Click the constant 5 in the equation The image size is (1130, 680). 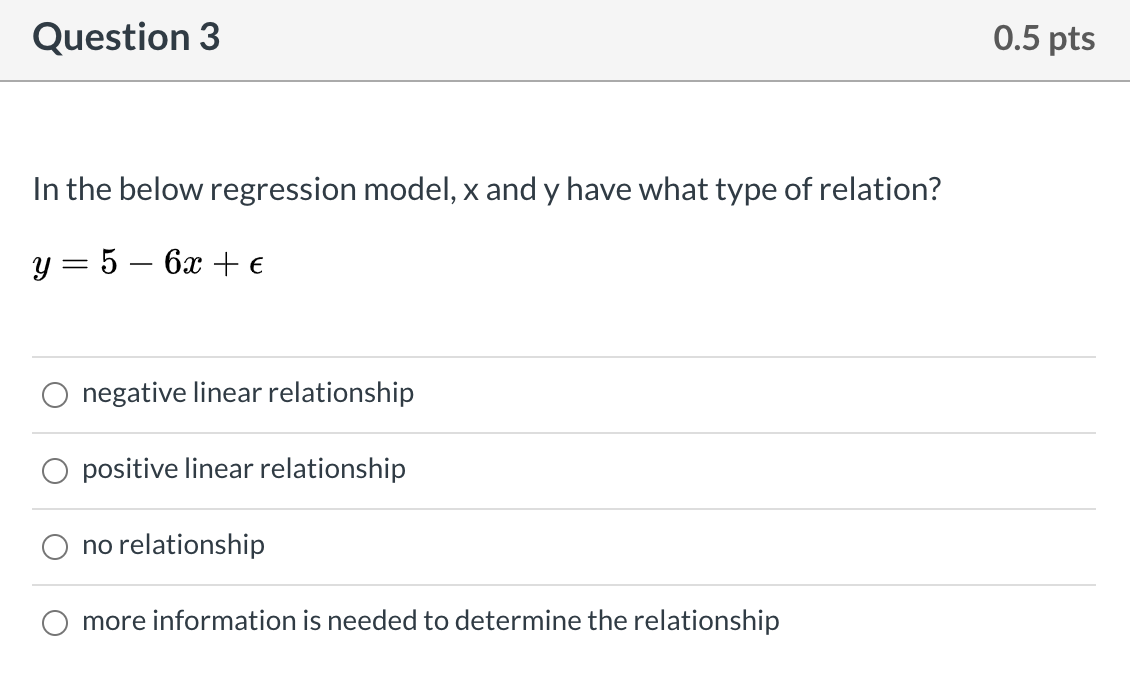pyautogui.click(x=111, y=262)
